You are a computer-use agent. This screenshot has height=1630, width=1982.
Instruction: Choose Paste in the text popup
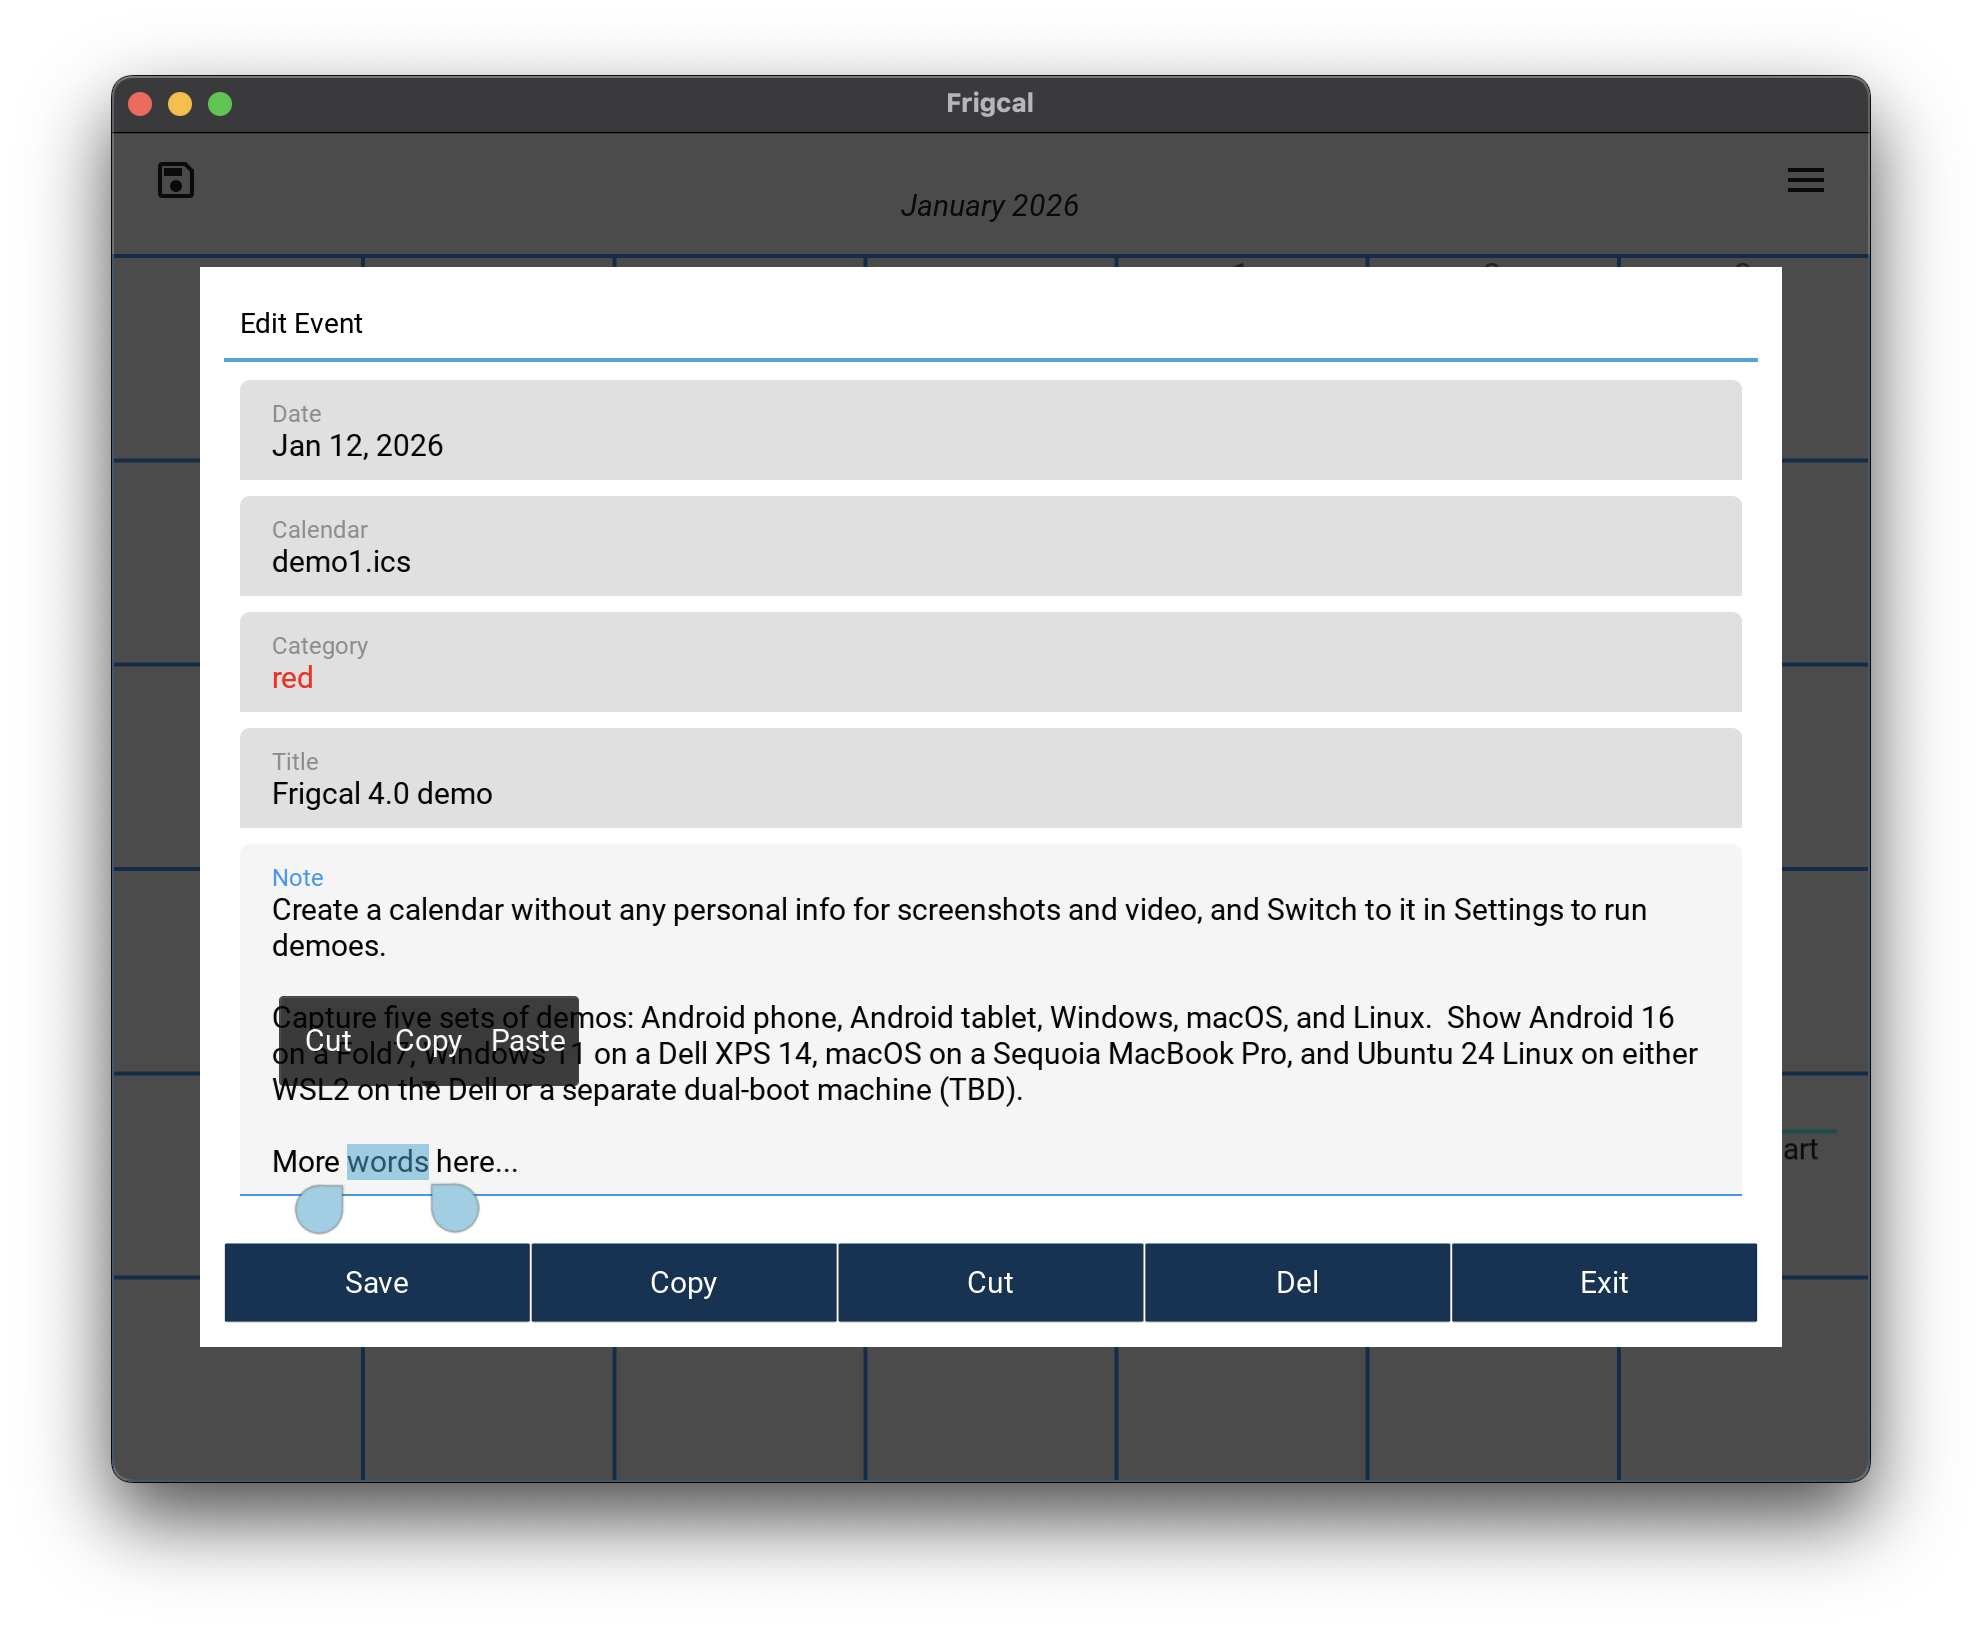(x=528, y=1041)
